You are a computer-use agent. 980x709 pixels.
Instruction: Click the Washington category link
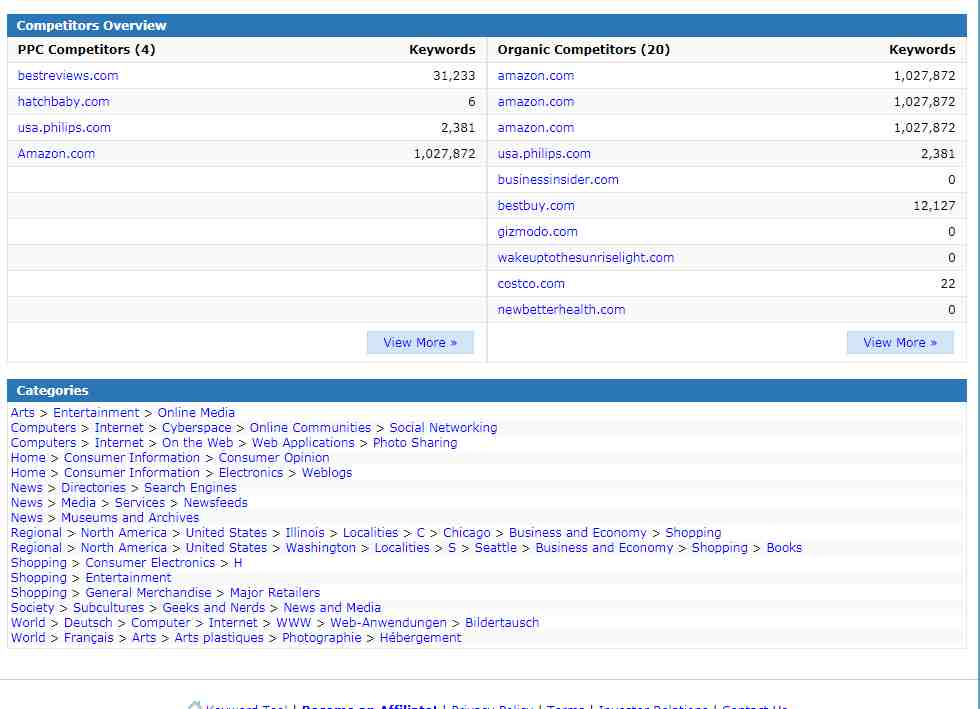click(321, 548)
